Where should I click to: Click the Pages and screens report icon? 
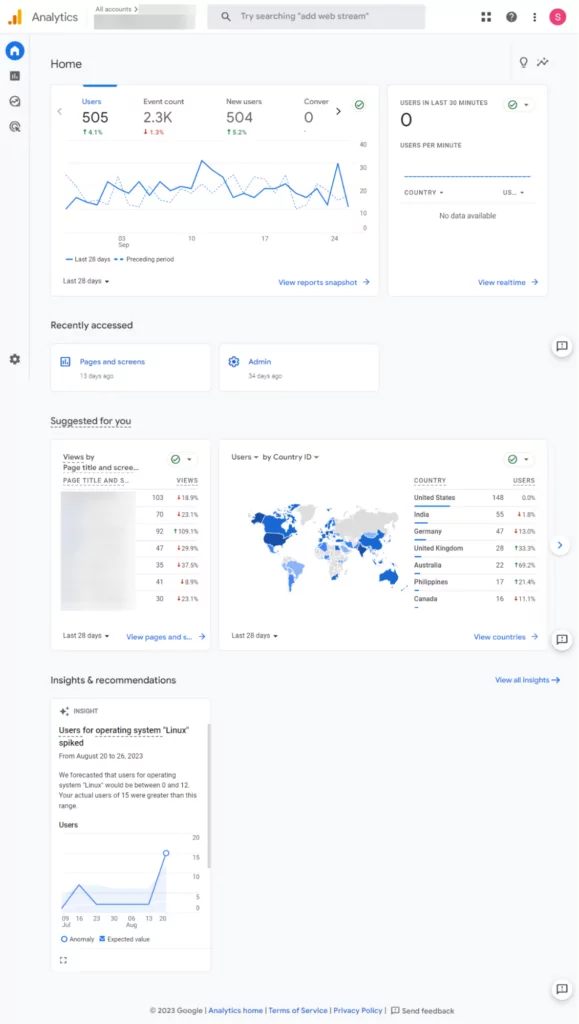coord(65,362)
